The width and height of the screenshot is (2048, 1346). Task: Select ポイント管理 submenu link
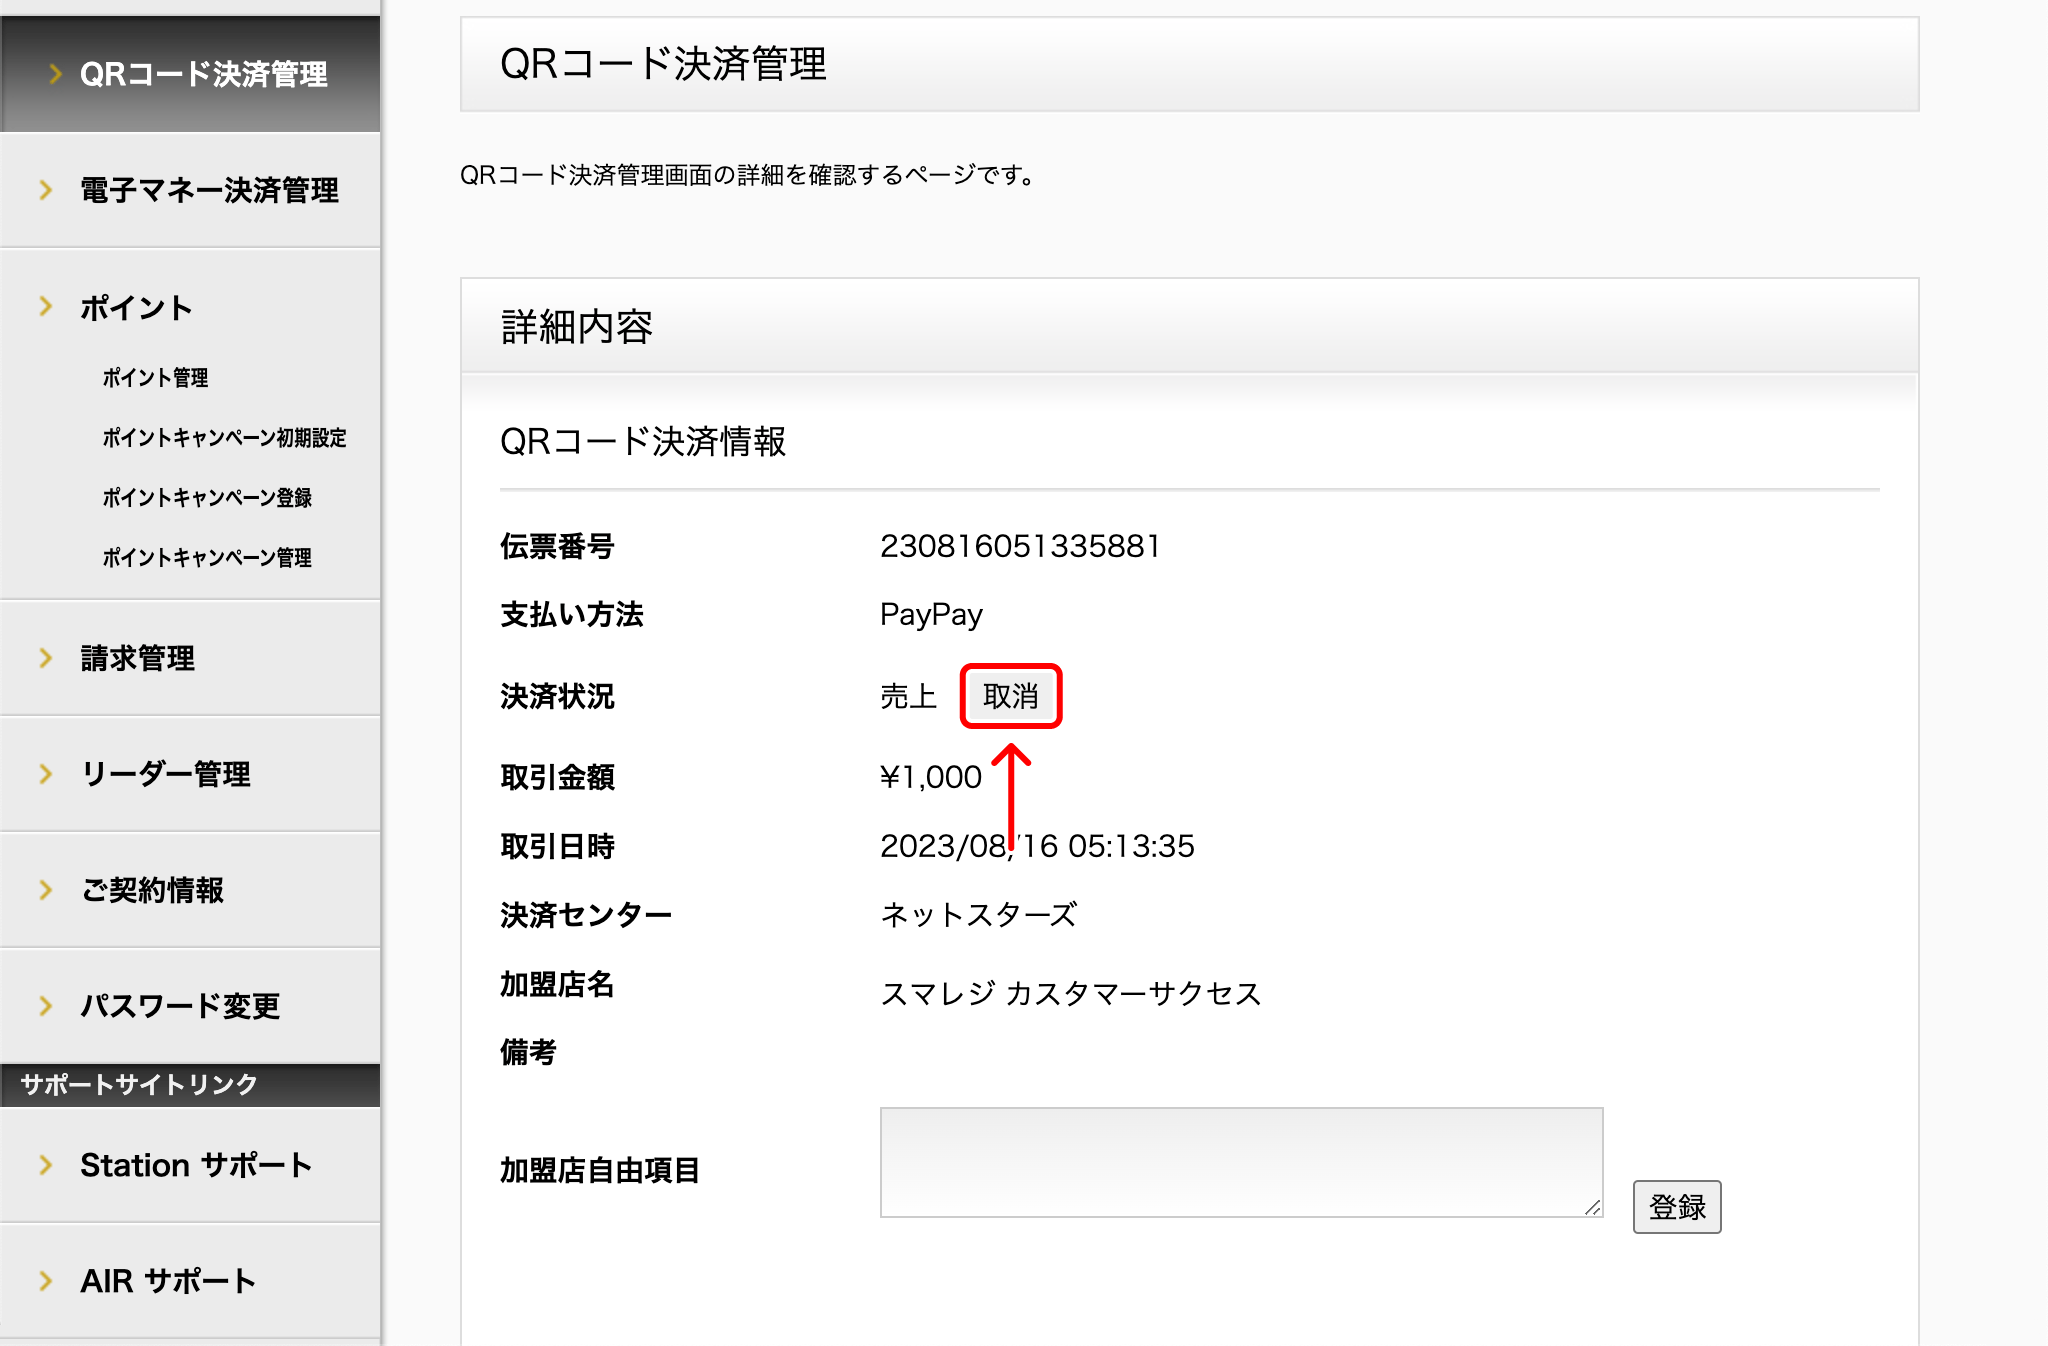pyautogui.click(x=155, y=378)
